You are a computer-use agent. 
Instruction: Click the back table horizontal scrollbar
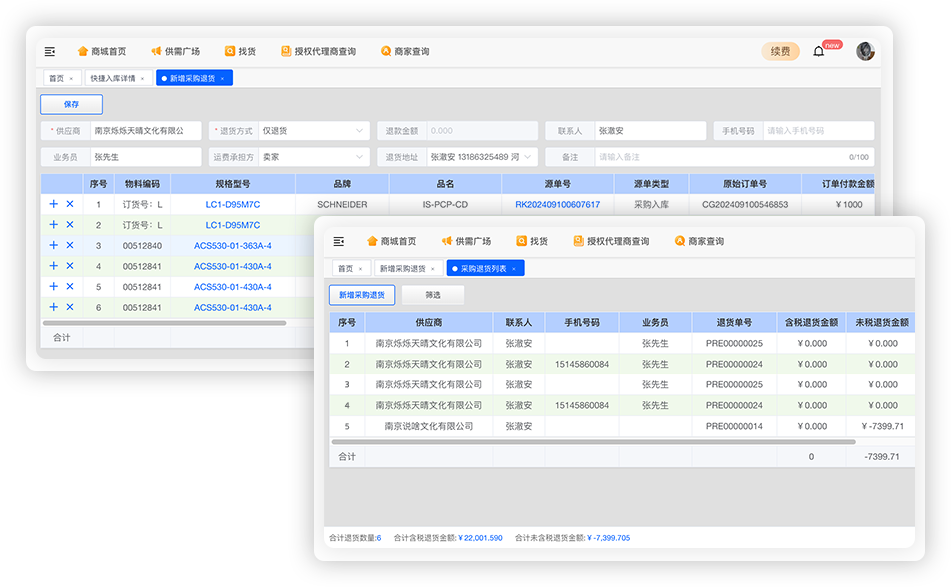coord(164,323)
